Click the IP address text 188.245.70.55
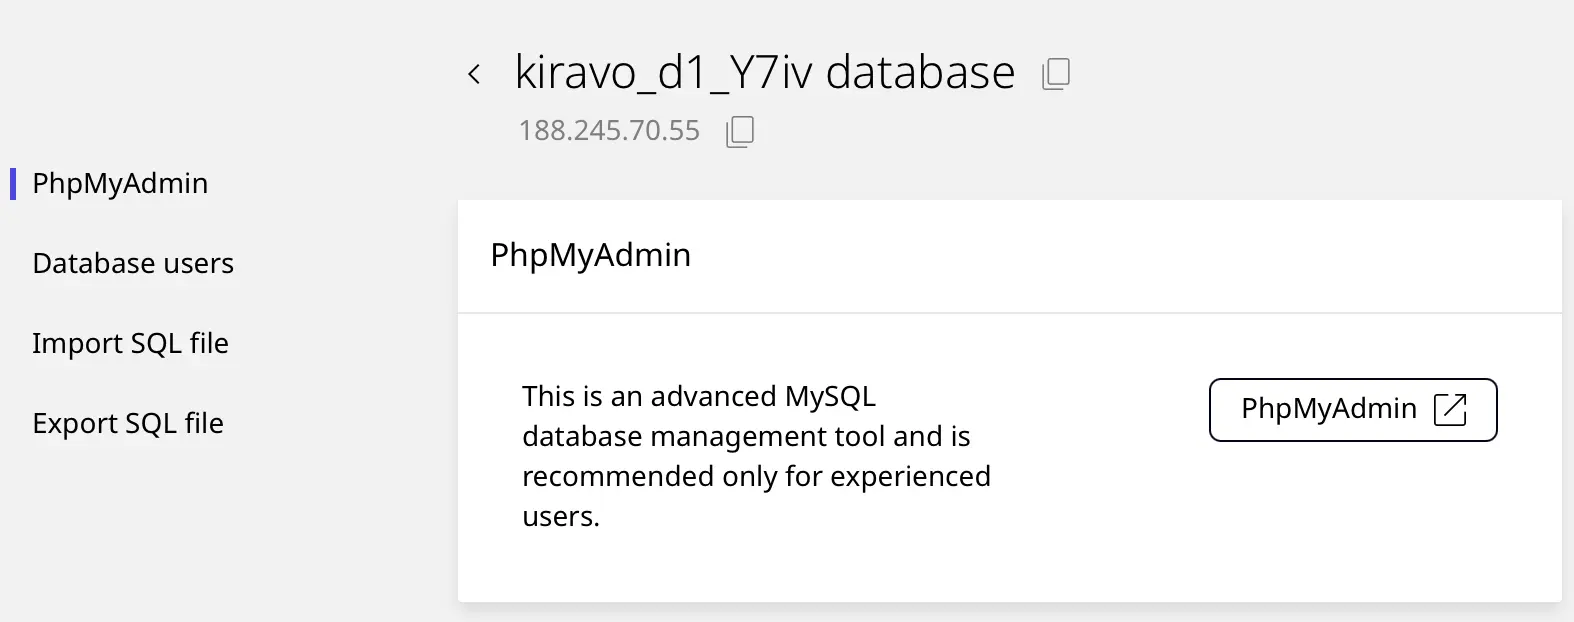The height and width of the screenshot is (622, 1574). pos(609,131)
